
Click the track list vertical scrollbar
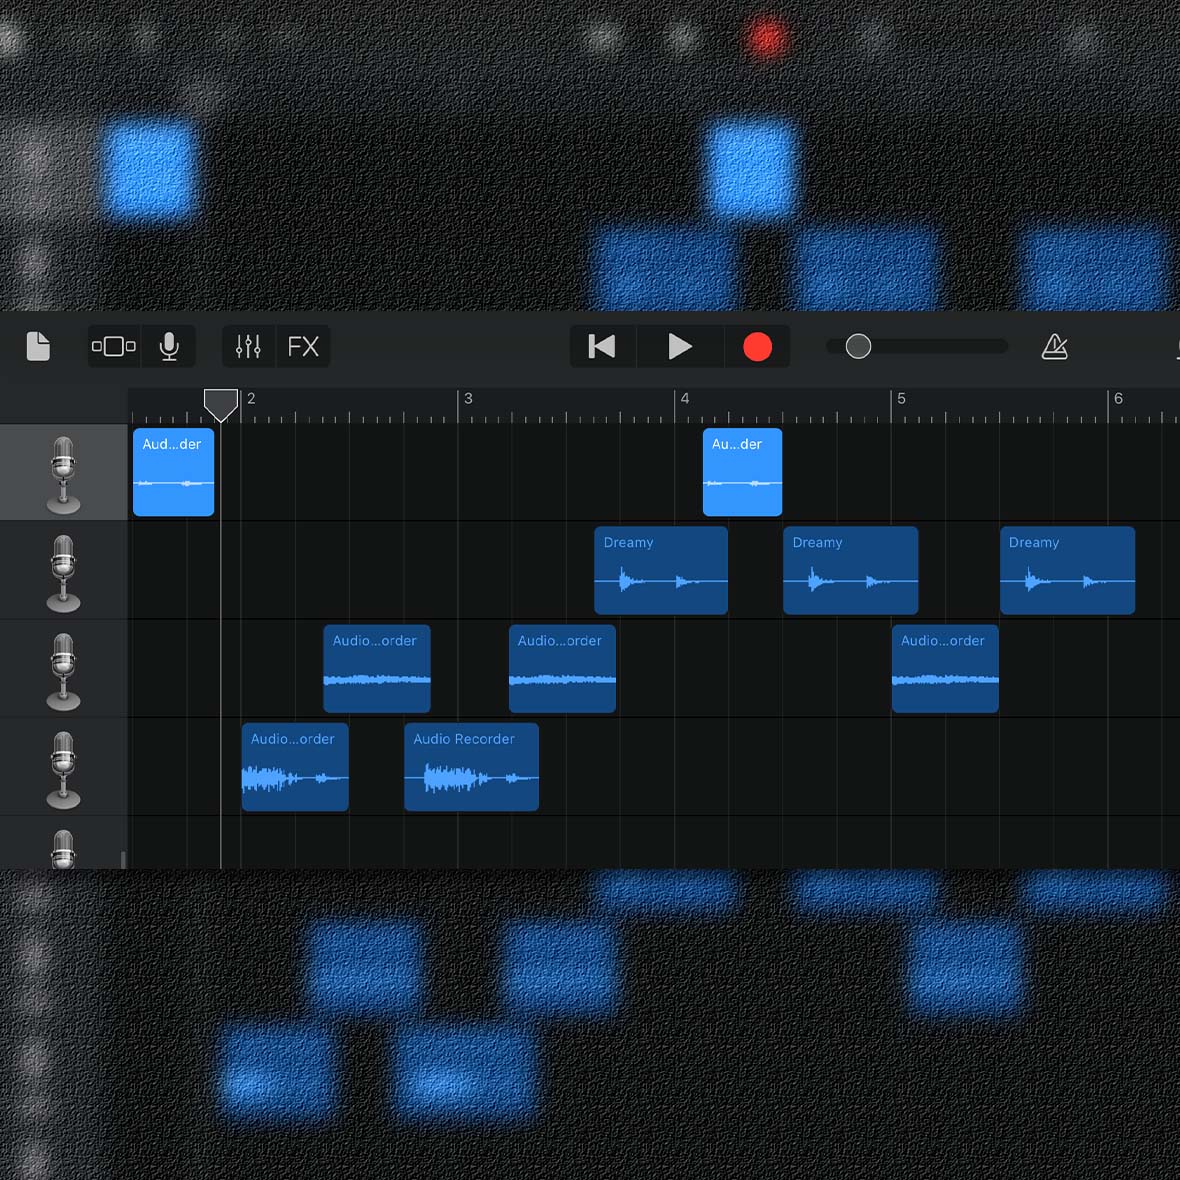tap(123, 859)
